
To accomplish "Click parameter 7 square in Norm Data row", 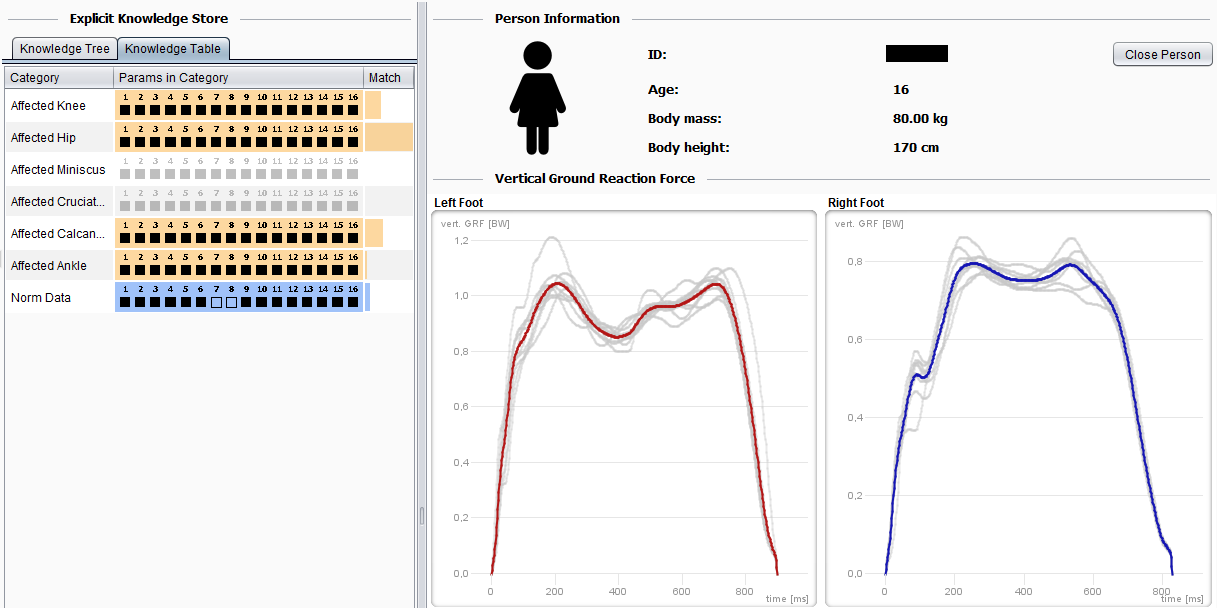I will (216, 302).
